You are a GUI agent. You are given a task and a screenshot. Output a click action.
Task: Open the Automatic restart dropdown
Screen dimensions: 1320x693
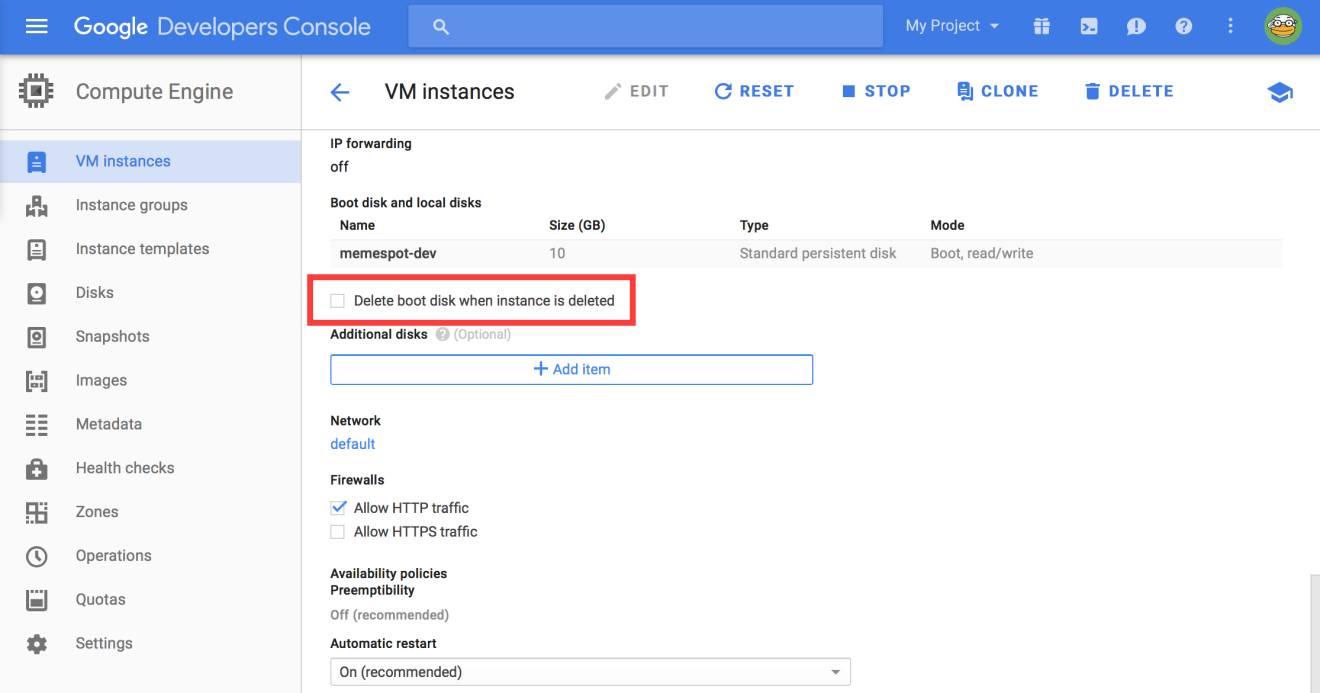[x=590, y=672]
